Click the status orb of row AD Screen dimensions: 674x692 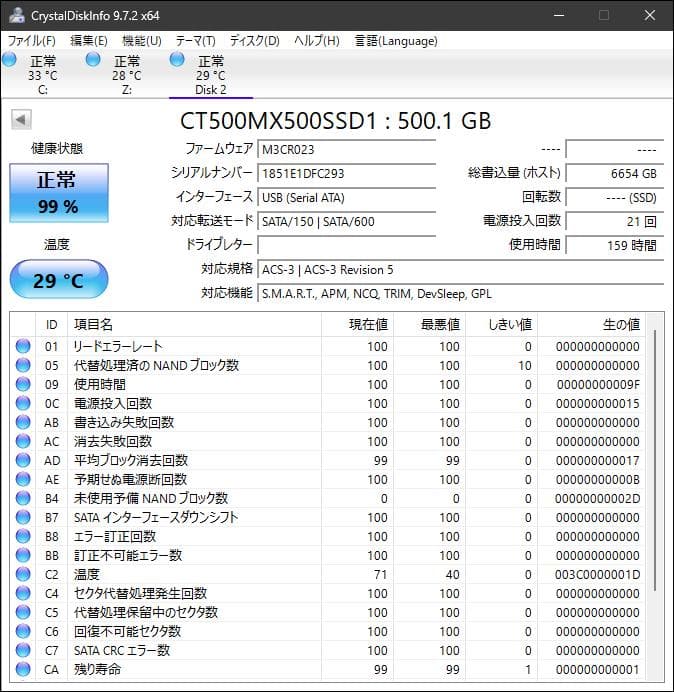[23, 460]
